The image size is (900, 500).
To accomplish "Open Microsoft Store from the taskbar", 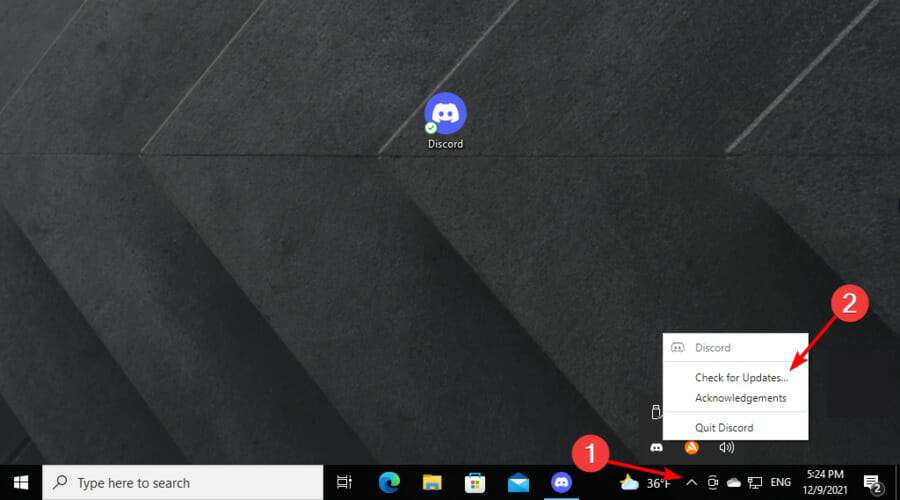I will pyautogui.click(x=475, y=483).
